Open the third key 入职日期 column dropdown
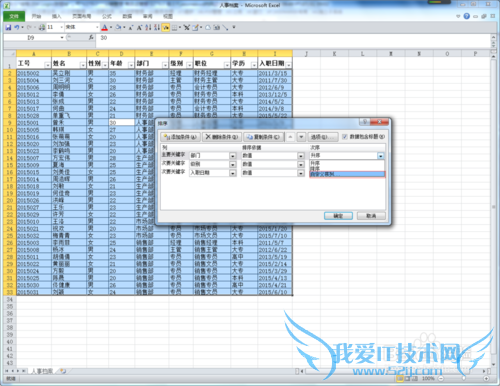The height and width of the screenshot is (386, 500). click(x=233, y=173)
